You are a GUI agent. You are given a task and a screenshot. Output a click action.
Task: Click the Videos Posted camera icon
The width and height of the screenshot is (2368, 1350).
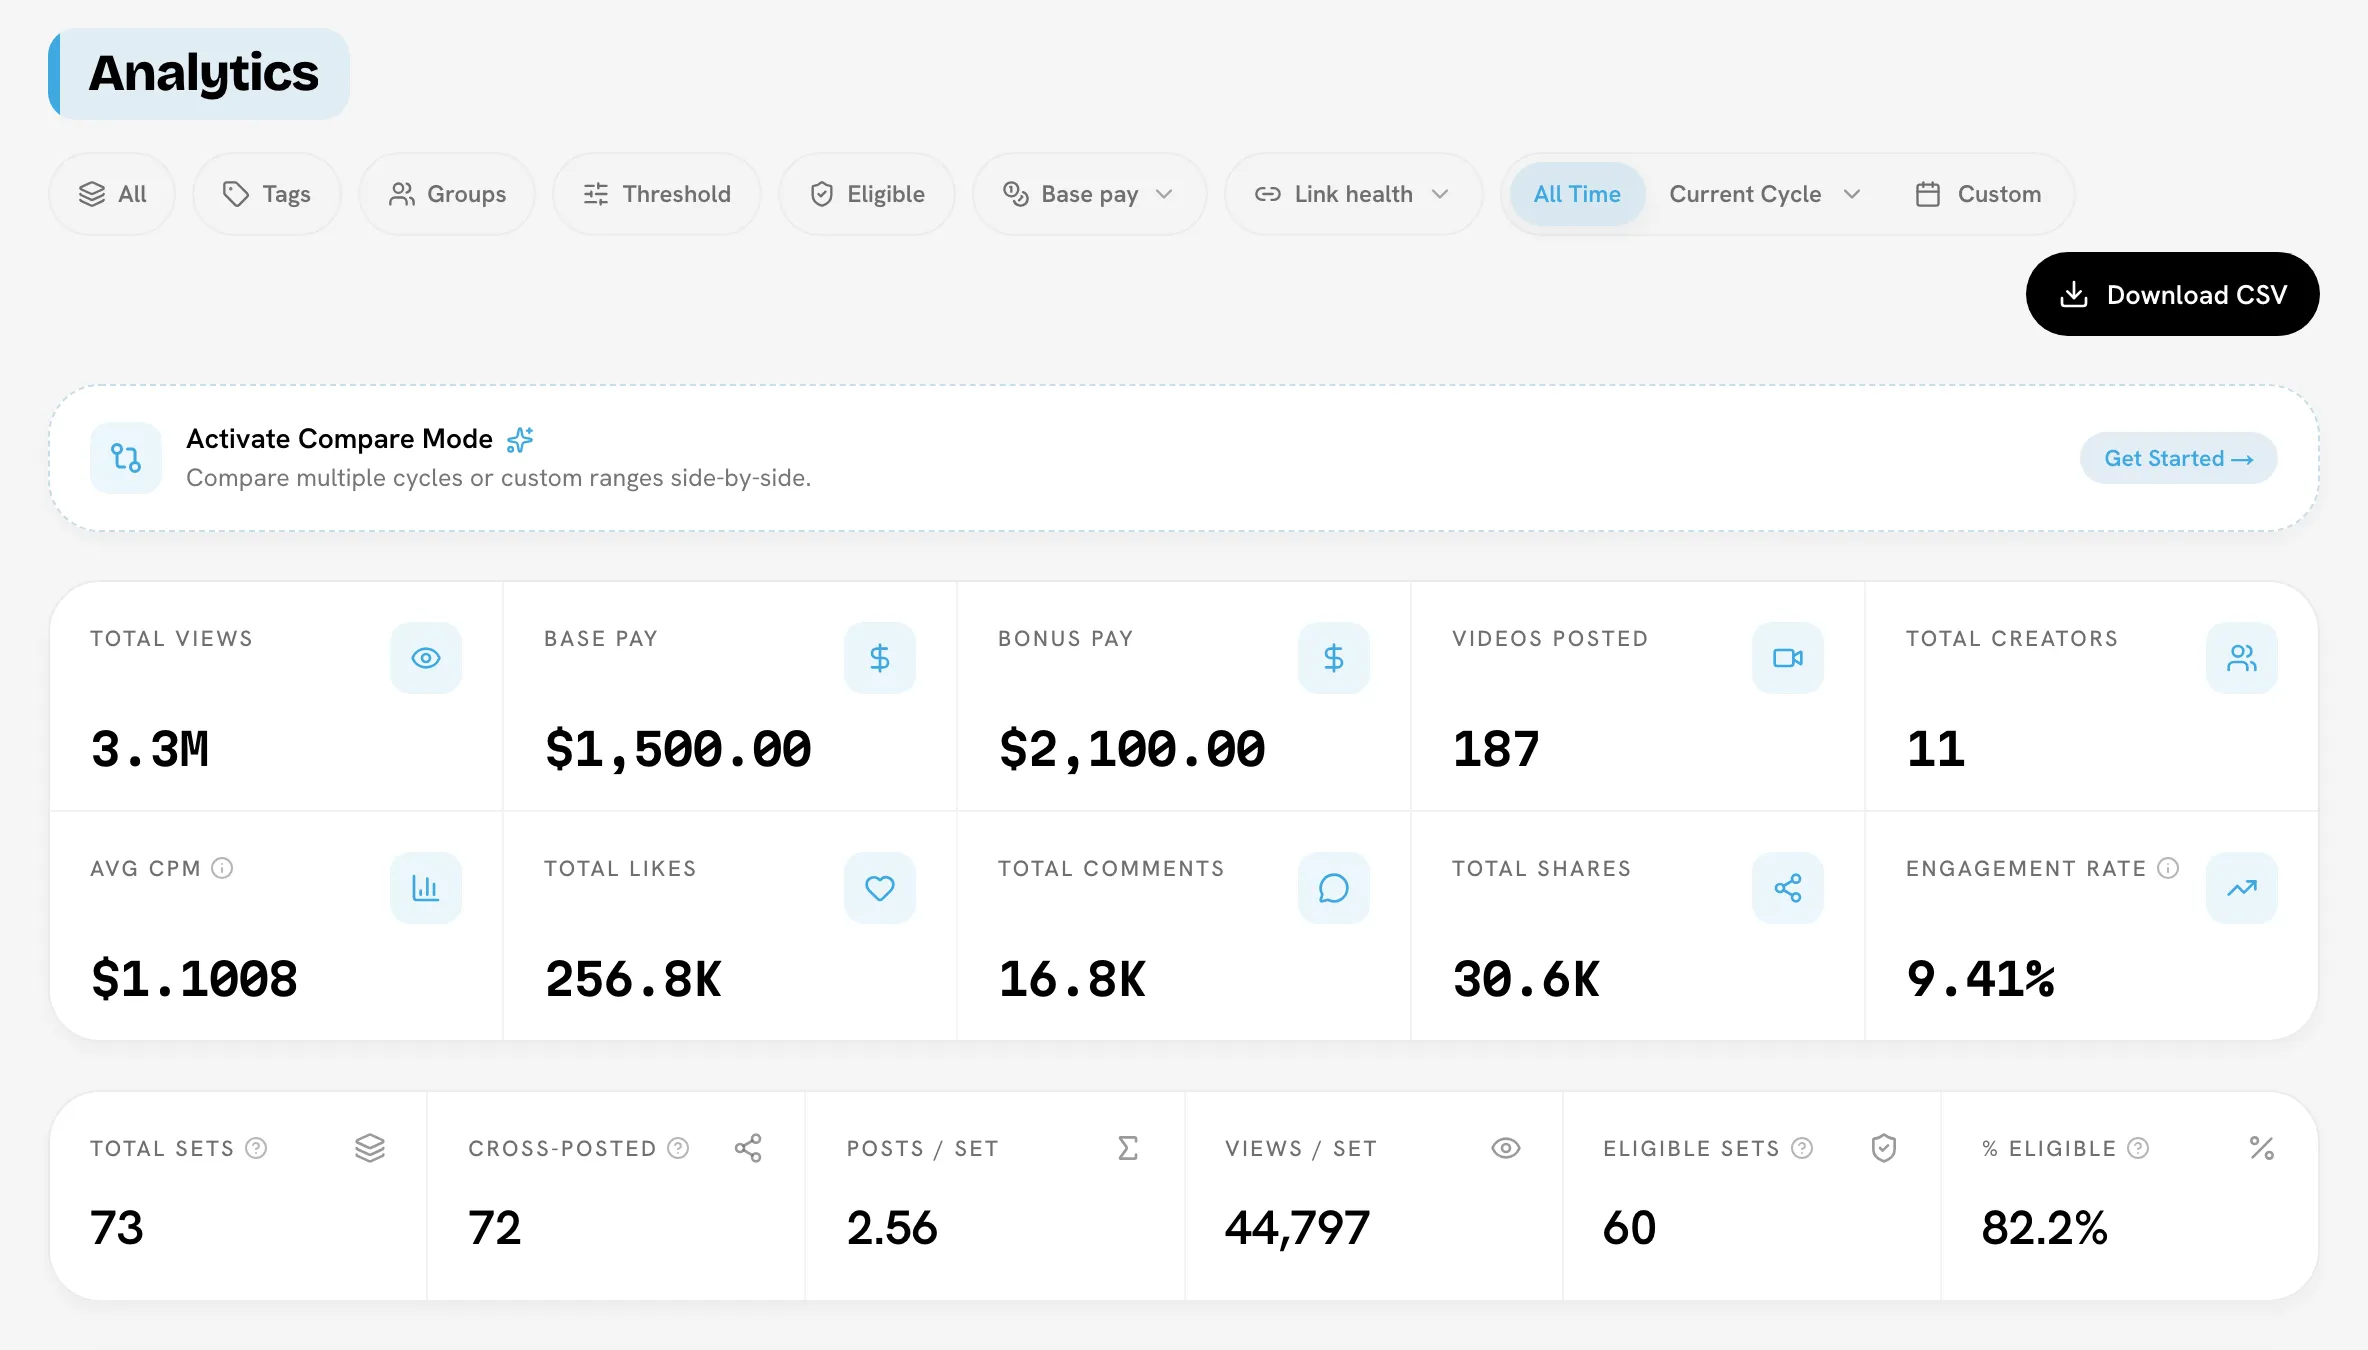coord(1788,658)
